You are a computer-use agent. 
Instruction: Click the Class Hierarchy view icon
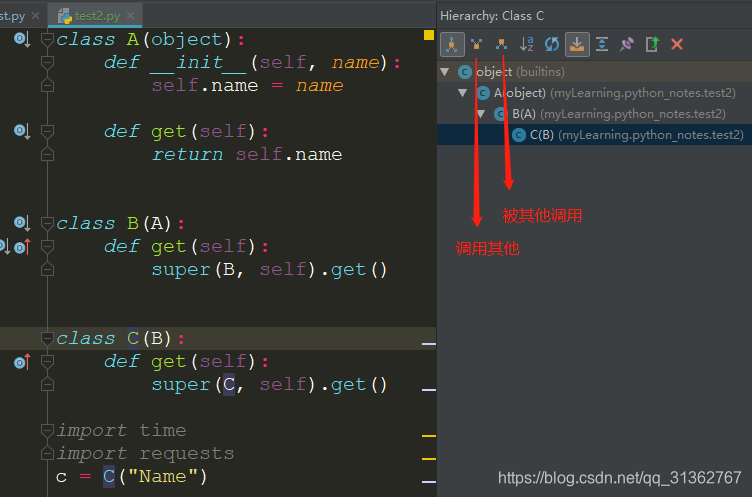[451, 44]
